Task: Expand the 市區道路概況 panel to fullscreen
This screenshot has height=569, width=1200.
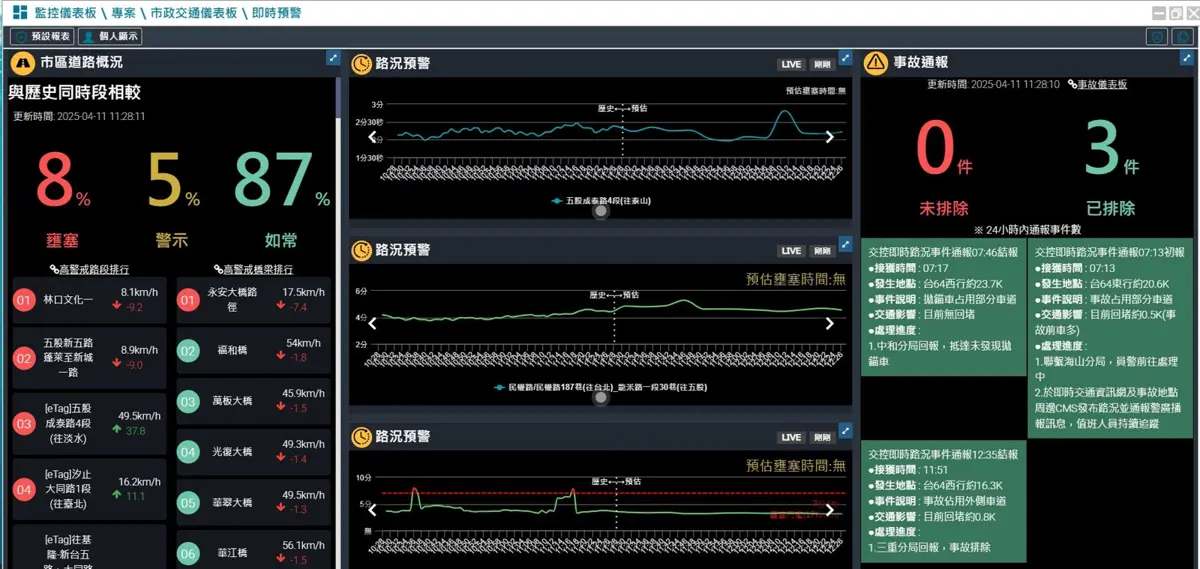Action: pos(334,58)
